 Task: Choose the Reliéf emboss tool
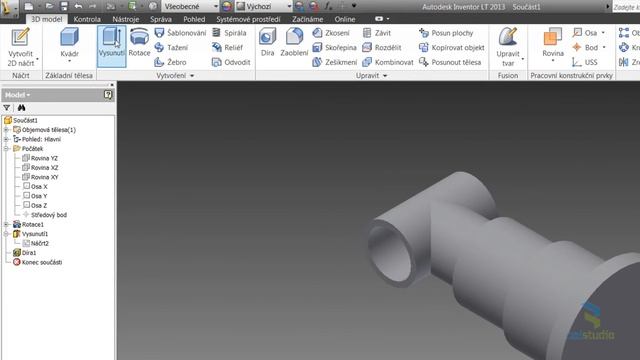227,48
